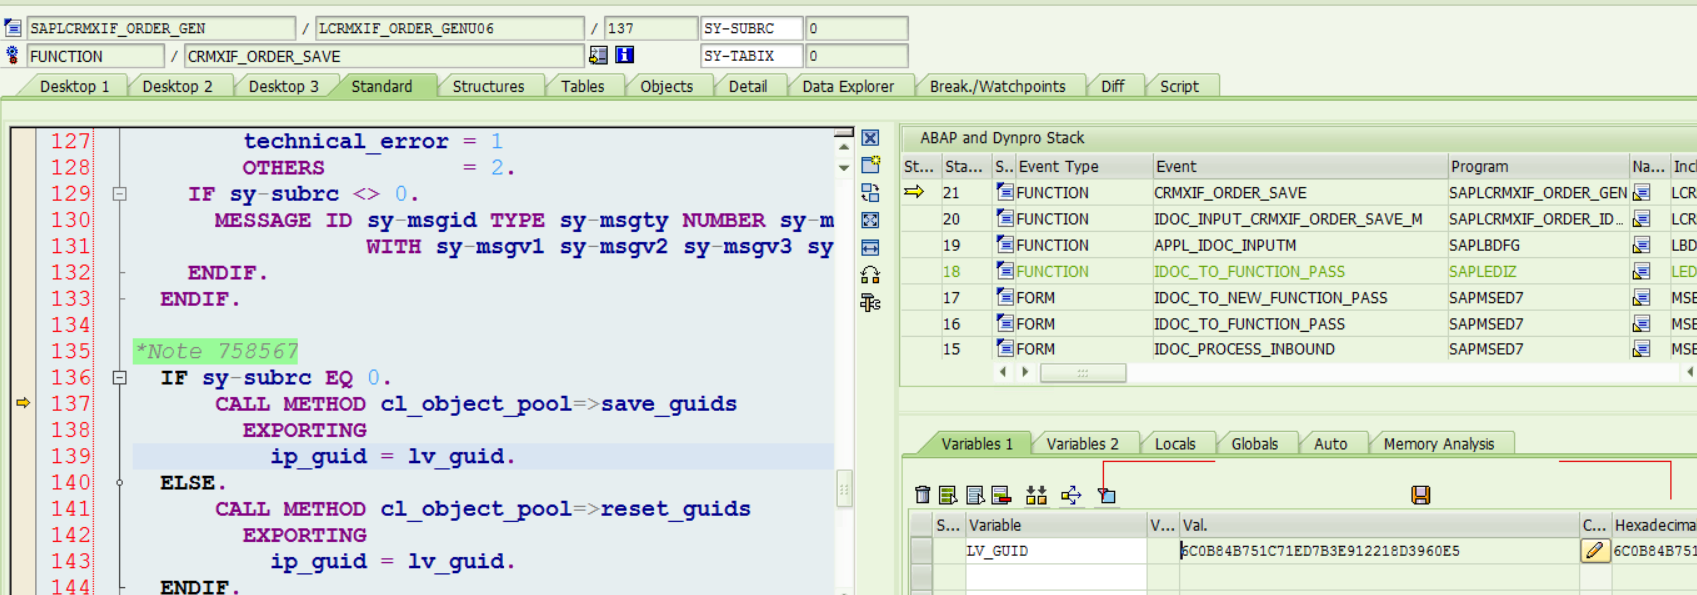Click the maximize horizontally tool icon

(x=870, y=247)
